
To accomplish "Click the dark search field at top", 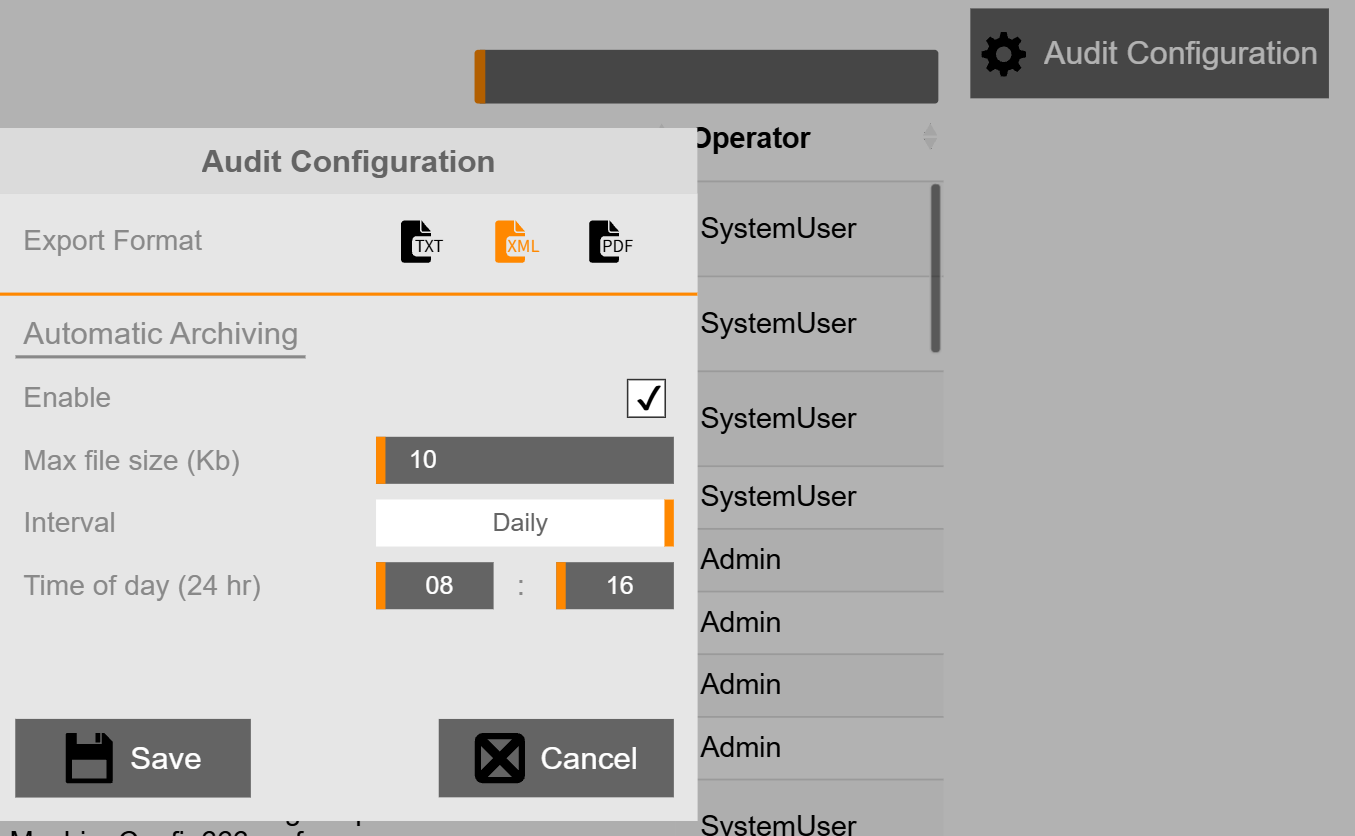I will tap(710, 77).
